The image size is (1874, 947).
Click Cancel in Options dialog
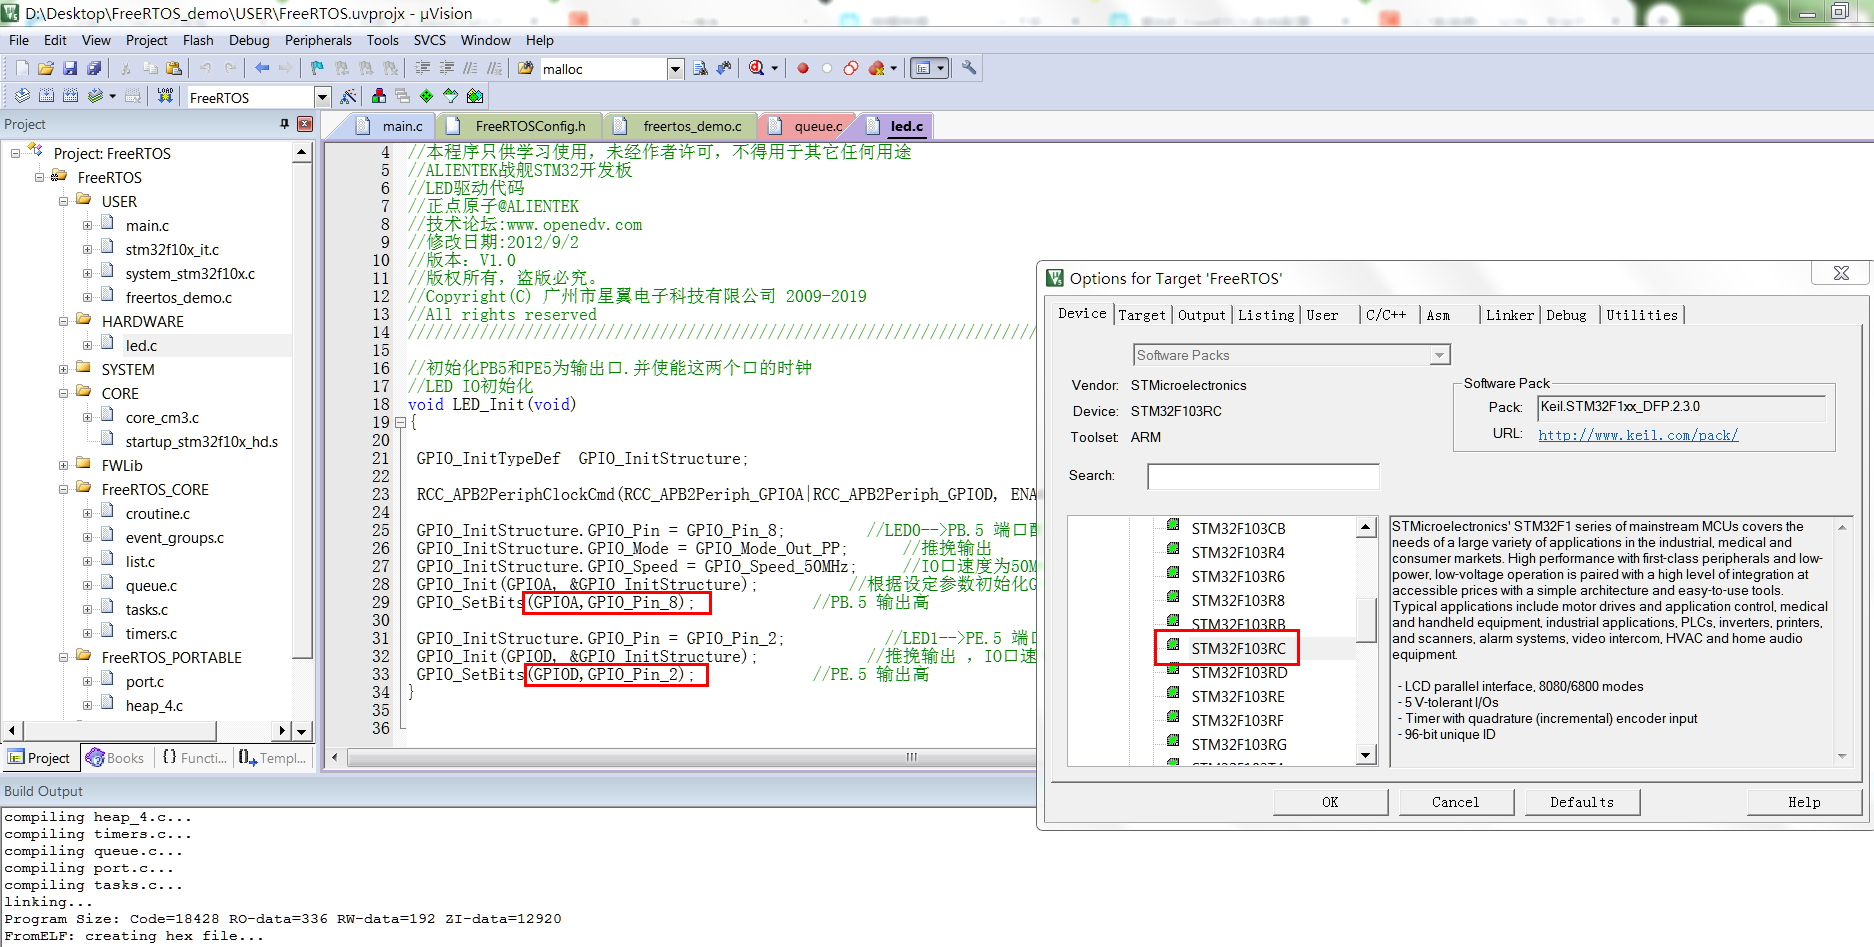[1455, 802]
